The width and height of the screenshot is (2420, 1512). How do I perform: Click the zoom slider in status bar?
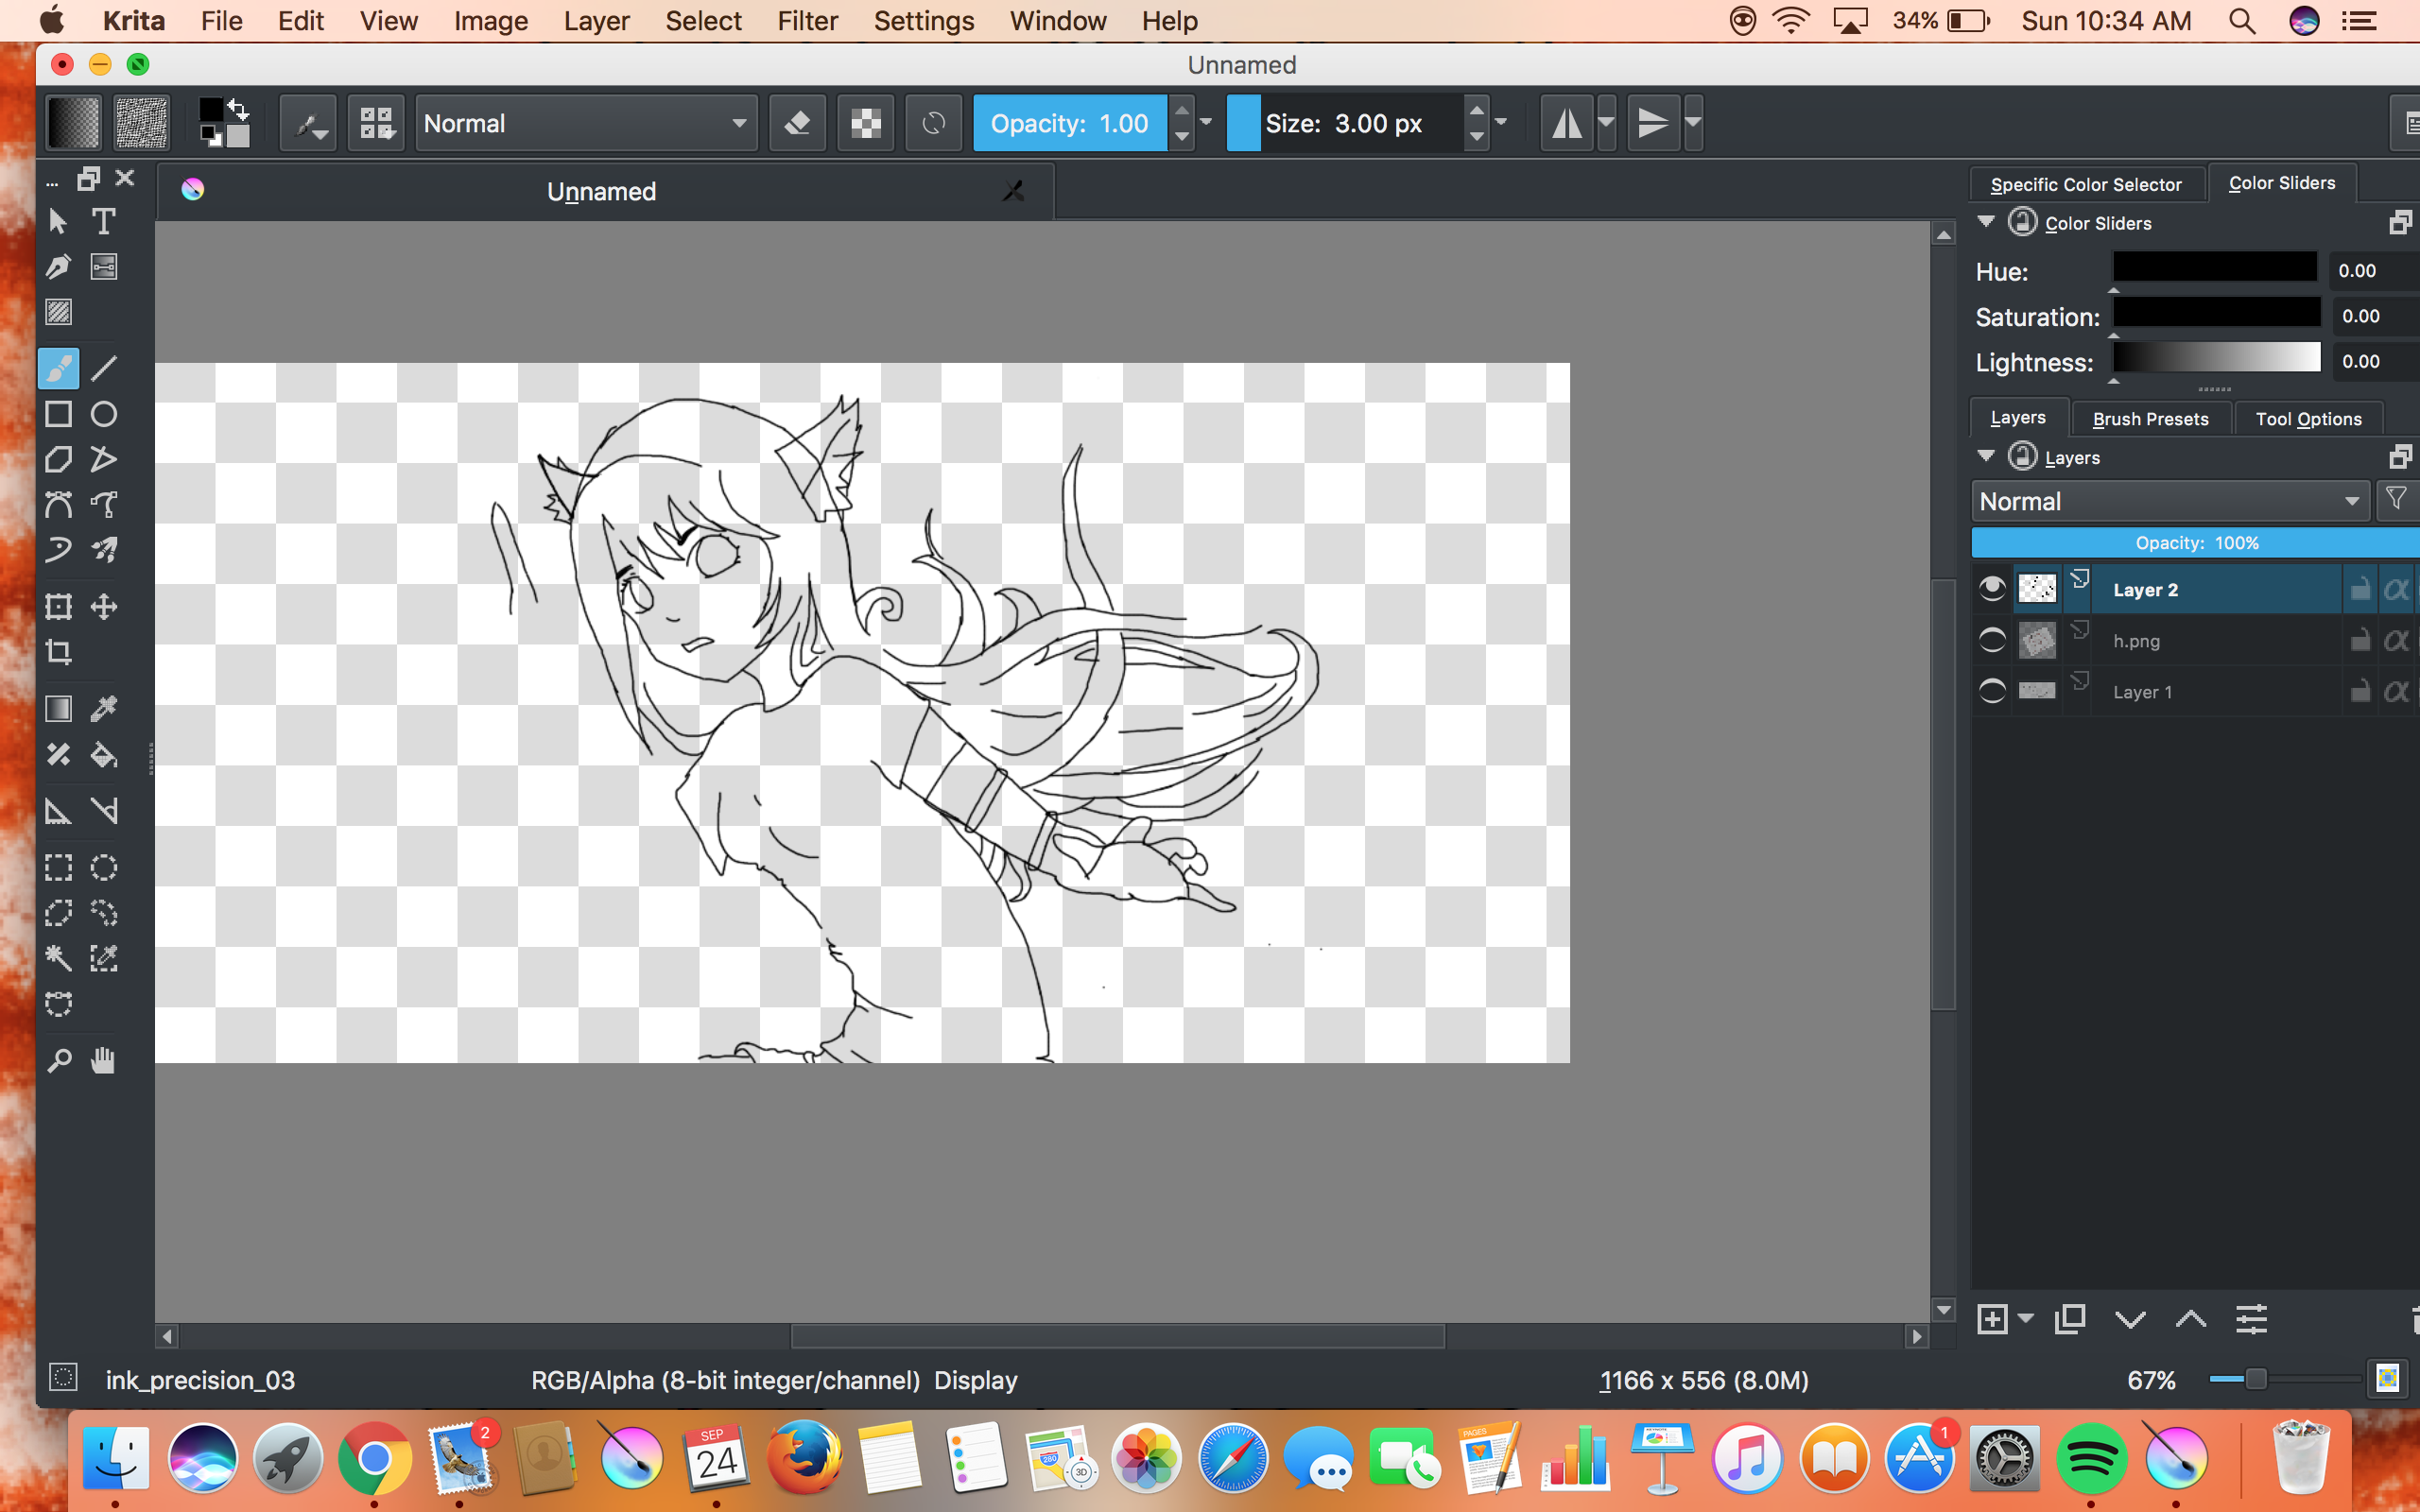click(2284, 1379)
